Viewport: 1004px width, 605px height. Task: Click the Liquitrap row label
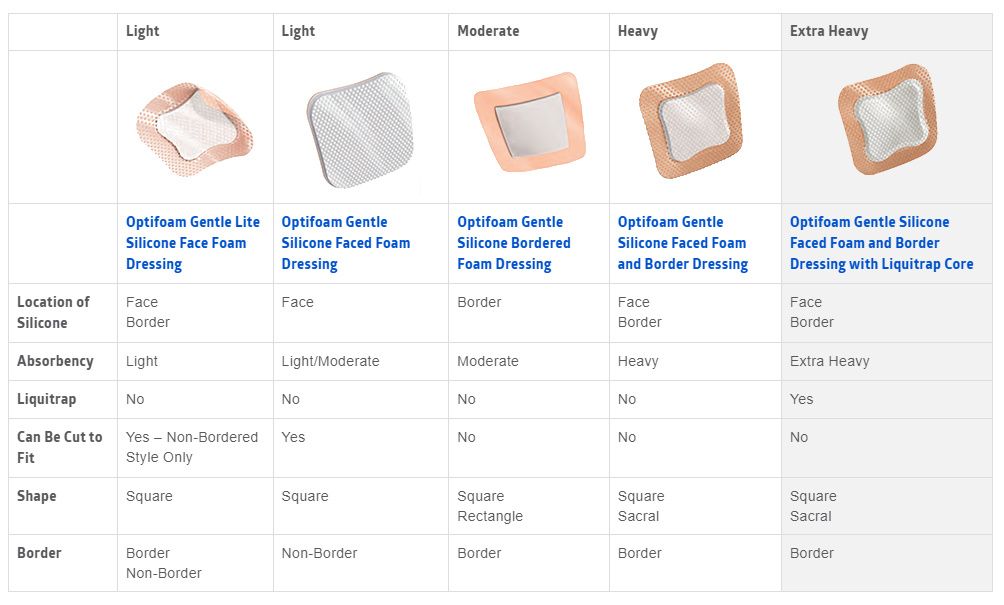click(46, 399)
